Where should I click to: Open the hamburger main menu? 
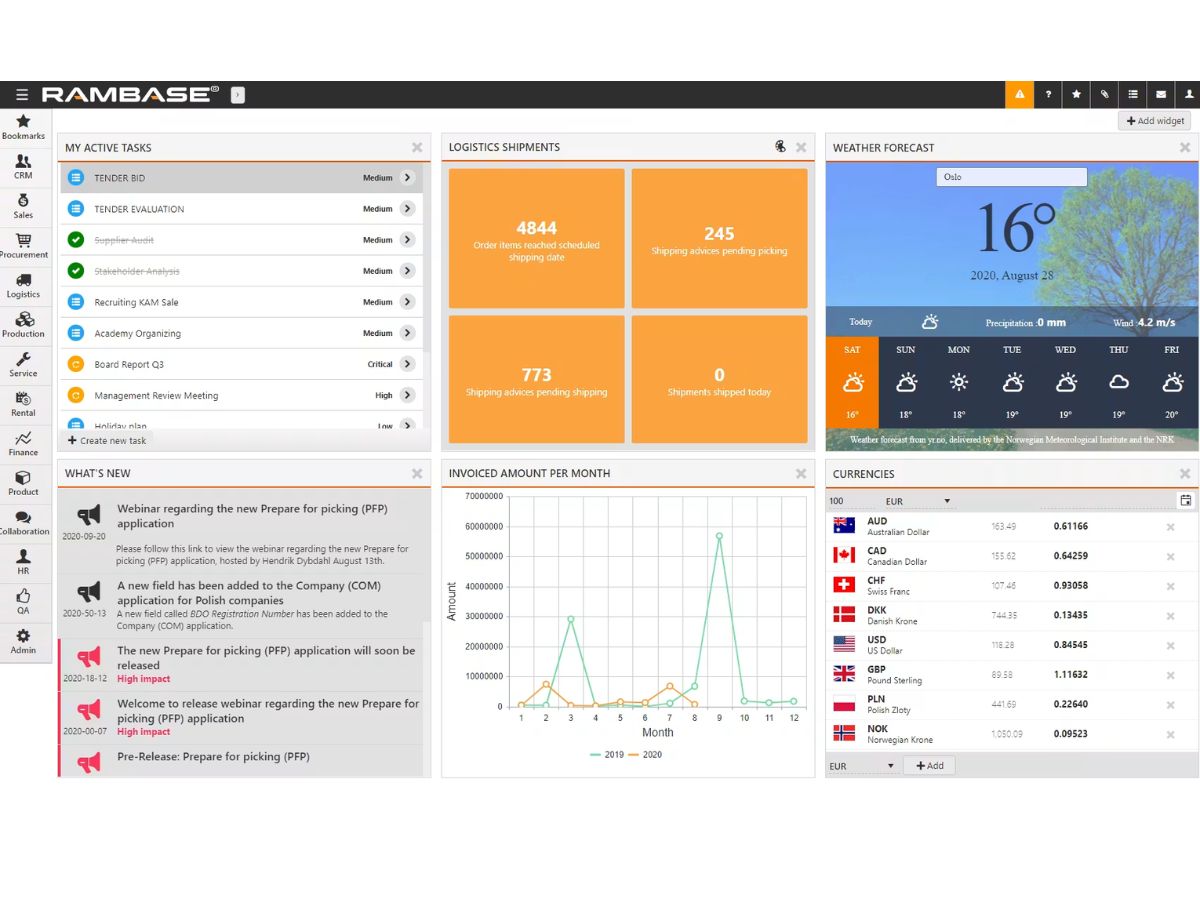pyautogui.click(x=22, y=95)
